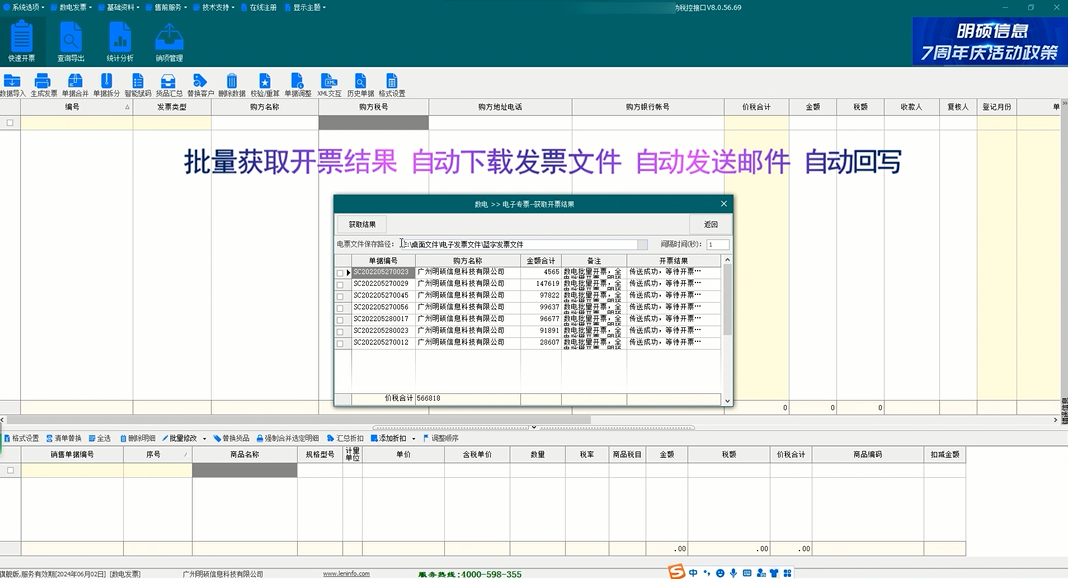The height and width of the screenshot is (579, 1068).
Task: Click the 返回 button in dialog
Action: (710, 224)
